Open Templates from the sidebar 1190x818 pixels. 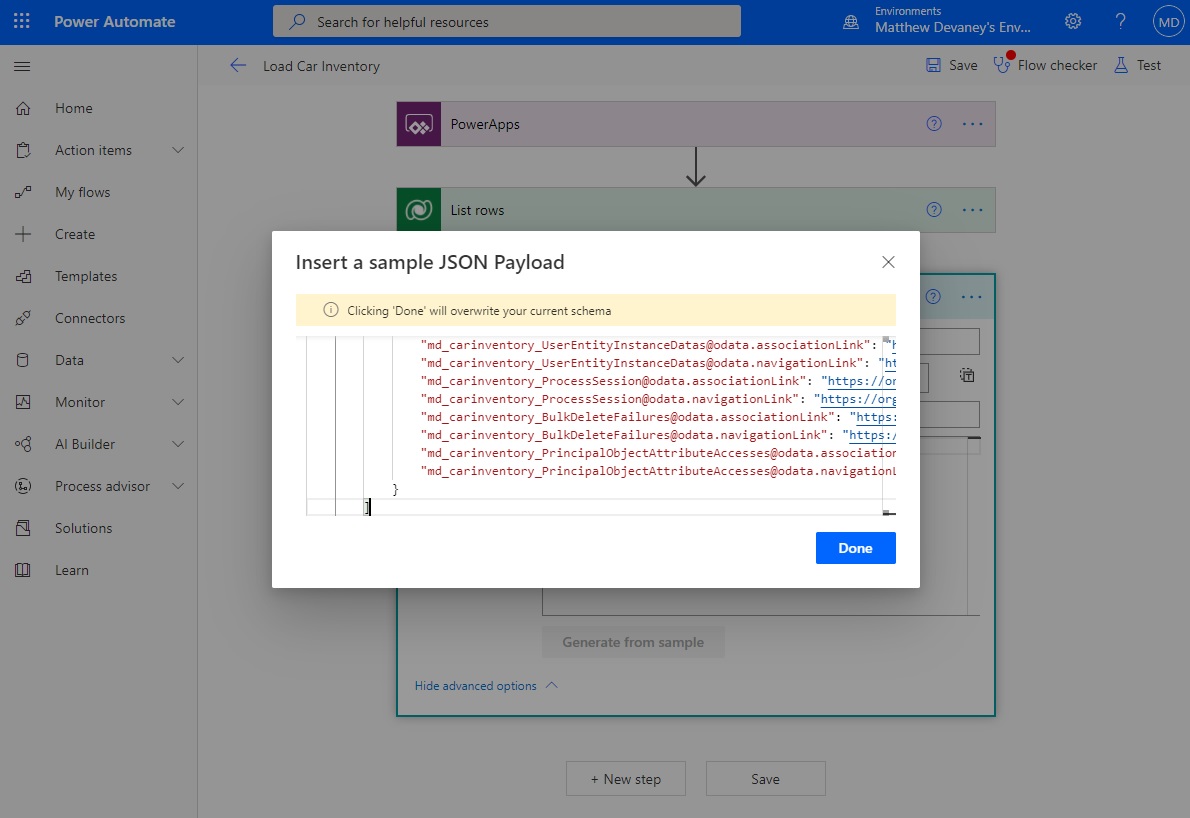[85, 276]
